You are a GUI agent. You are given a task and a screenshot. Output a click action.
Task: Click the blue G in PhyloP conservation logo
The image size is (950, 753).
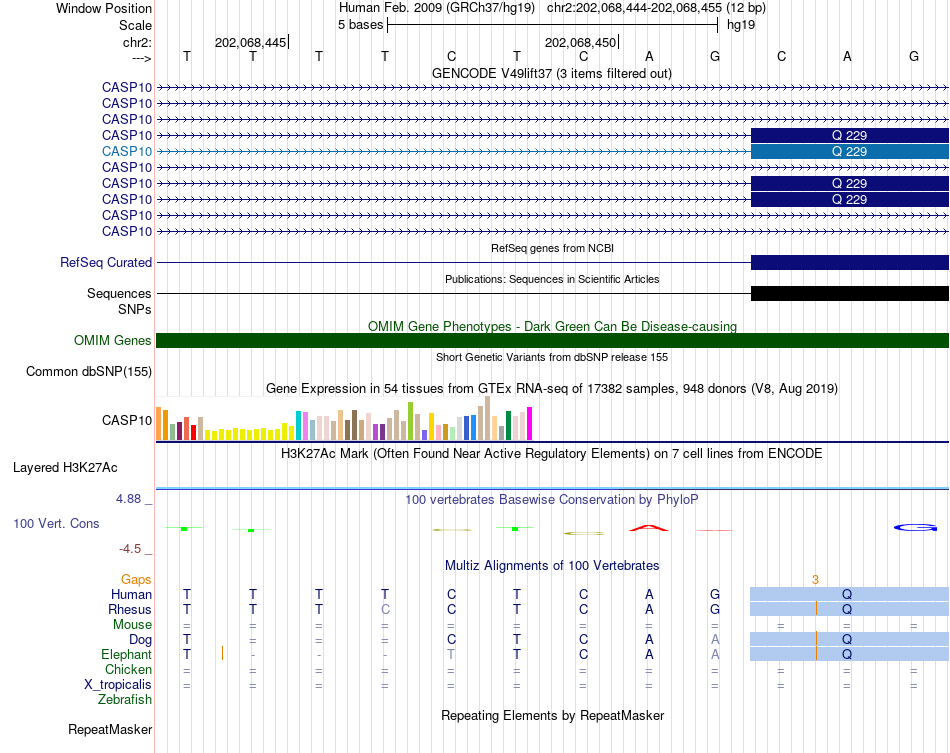click(915, 528)
